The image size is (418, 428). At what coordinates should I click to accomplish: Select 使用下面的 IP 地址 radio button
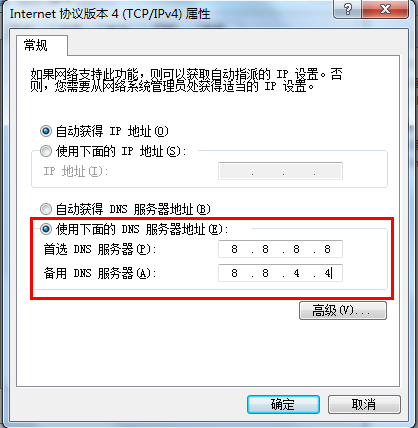46,151
